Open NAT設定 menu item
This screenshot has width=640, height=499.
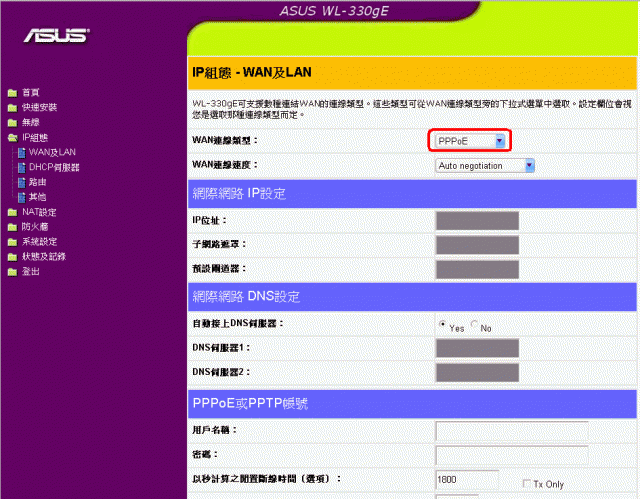pyautogui.click(x=39, y=212)
